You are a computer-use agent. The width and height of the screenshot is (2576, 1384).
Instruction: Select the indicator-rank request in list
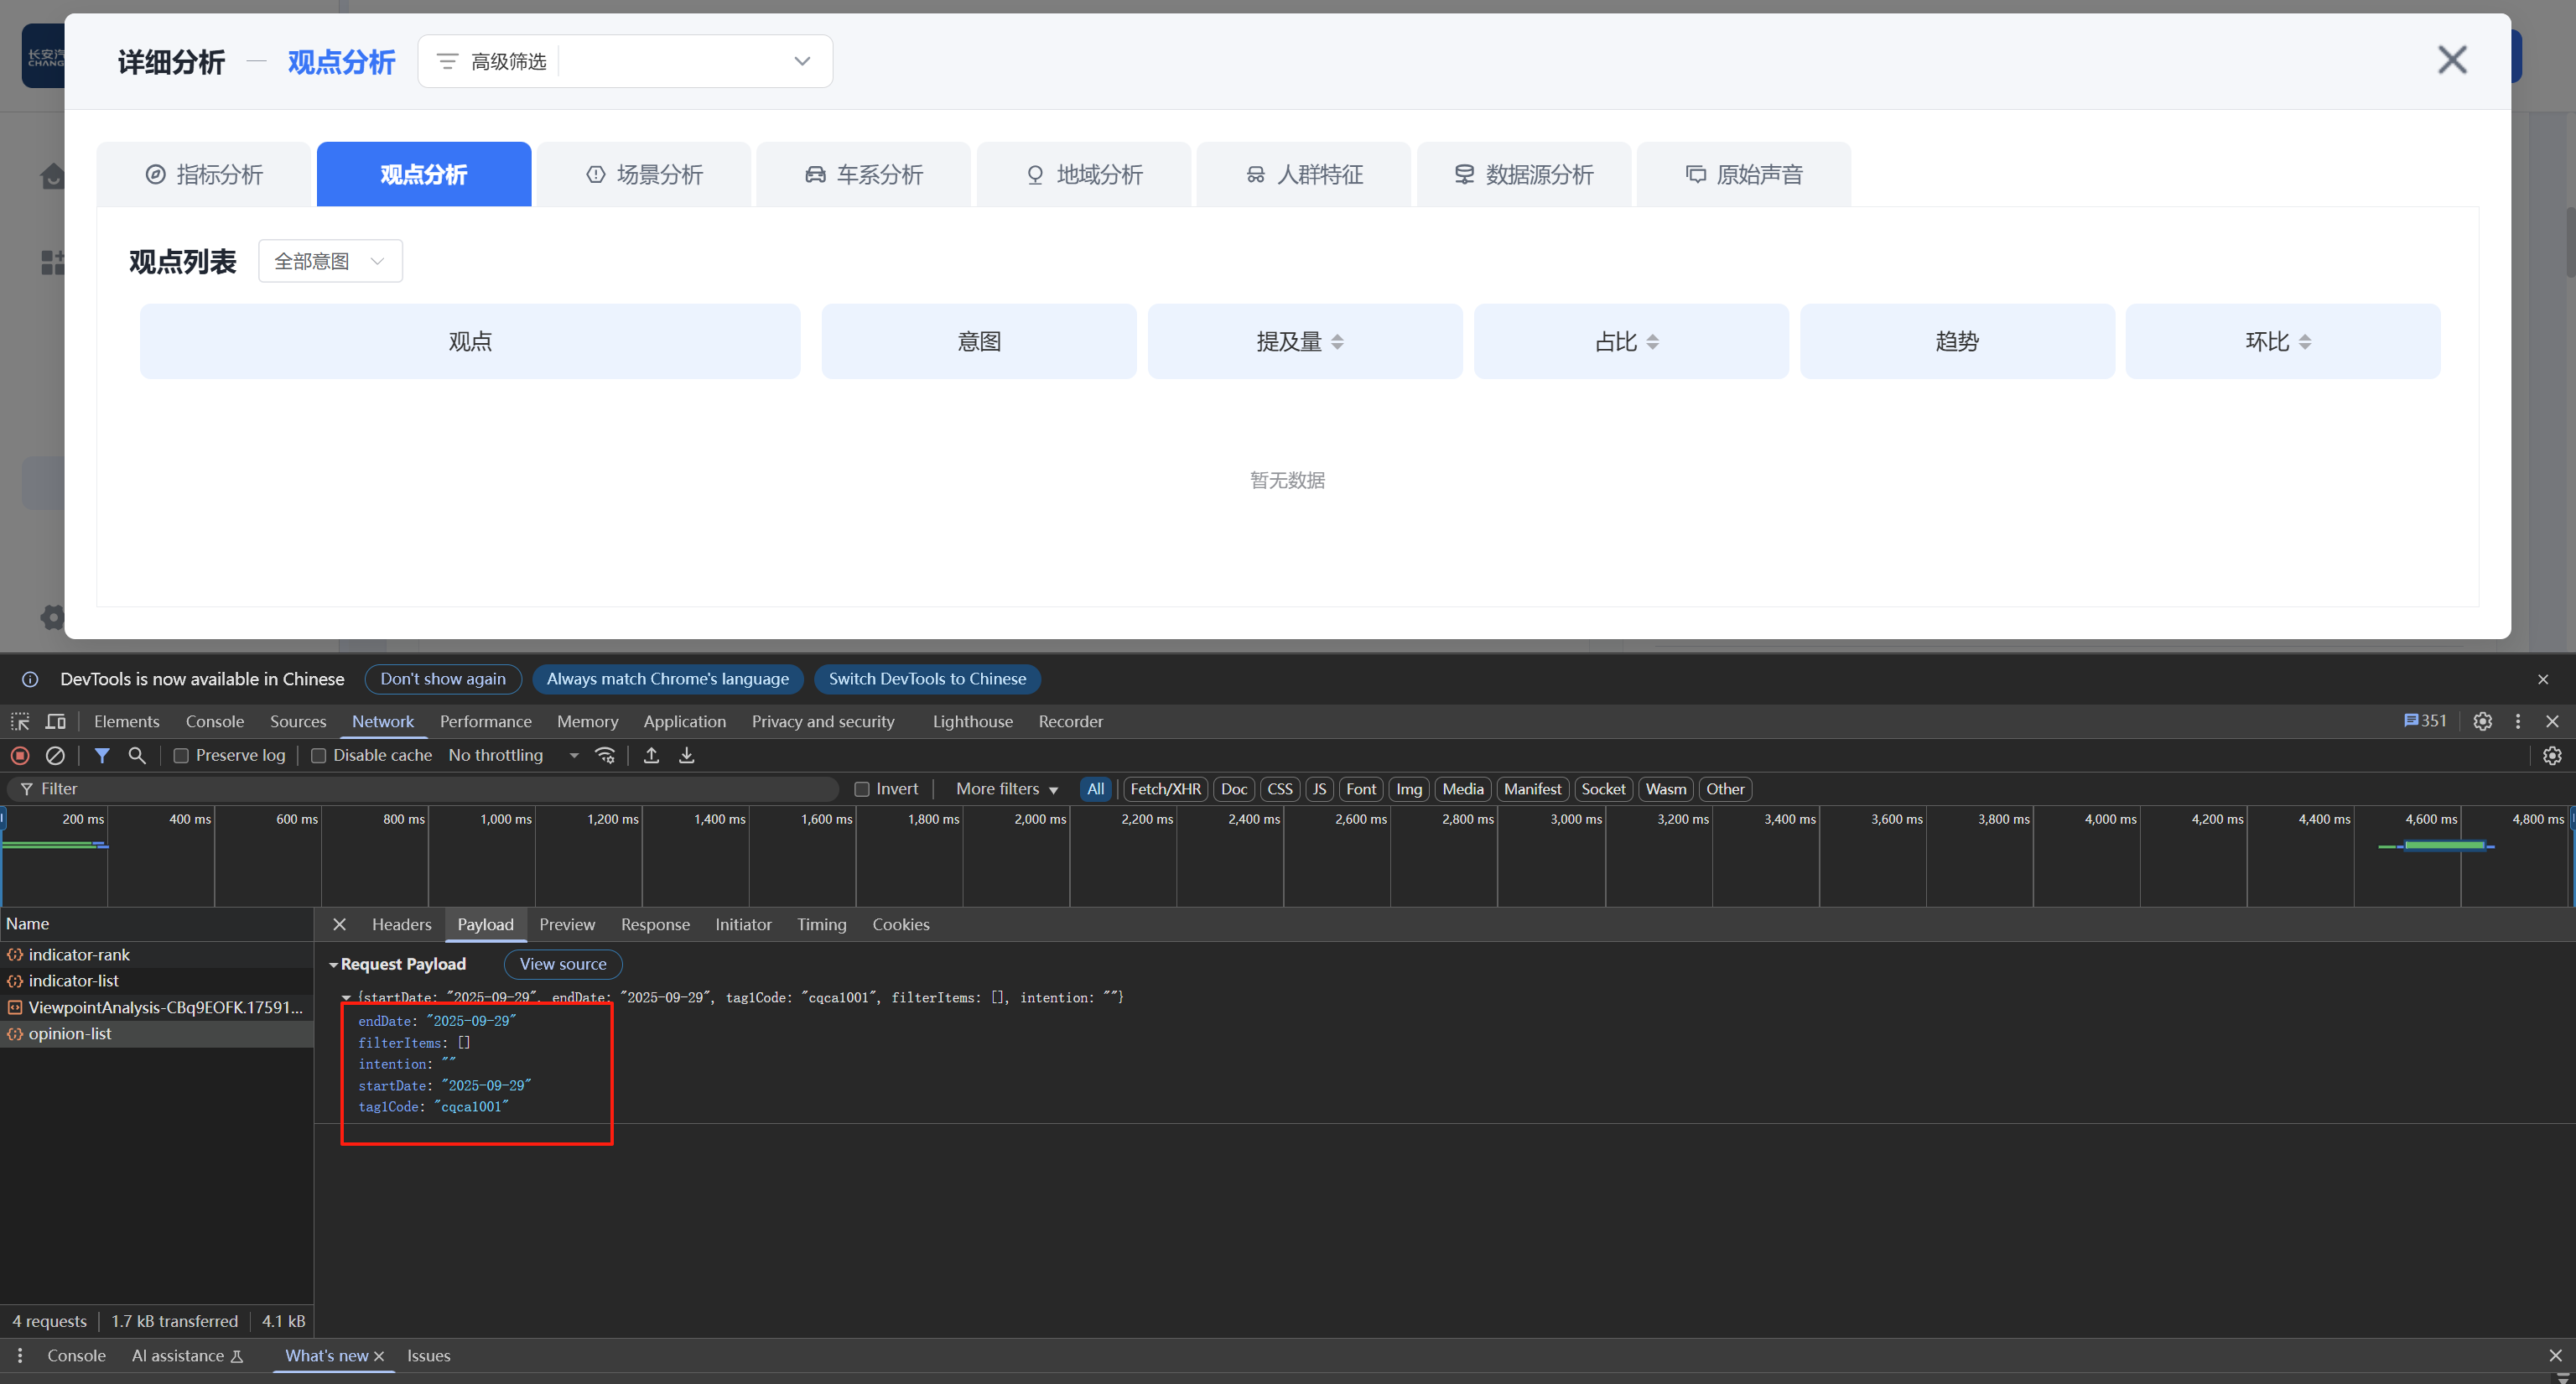(x=79, y=954)
